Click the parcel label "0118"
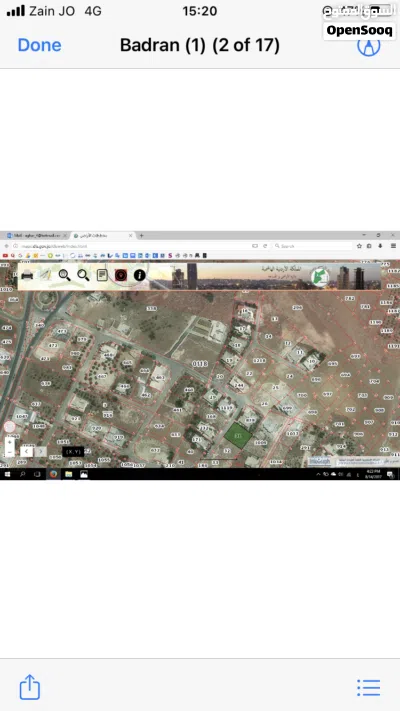 (x=200, y=364)
